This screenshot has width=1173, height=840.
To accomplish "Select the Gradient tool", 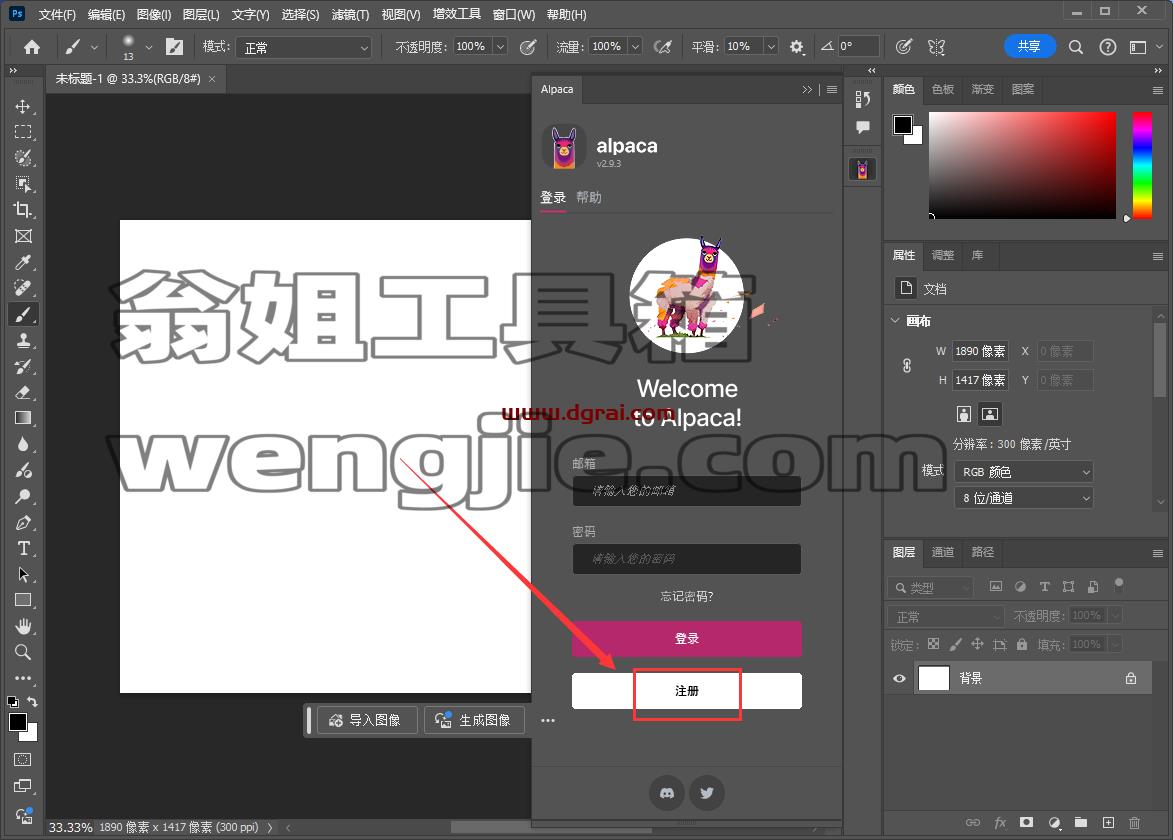I will point(22,418).
